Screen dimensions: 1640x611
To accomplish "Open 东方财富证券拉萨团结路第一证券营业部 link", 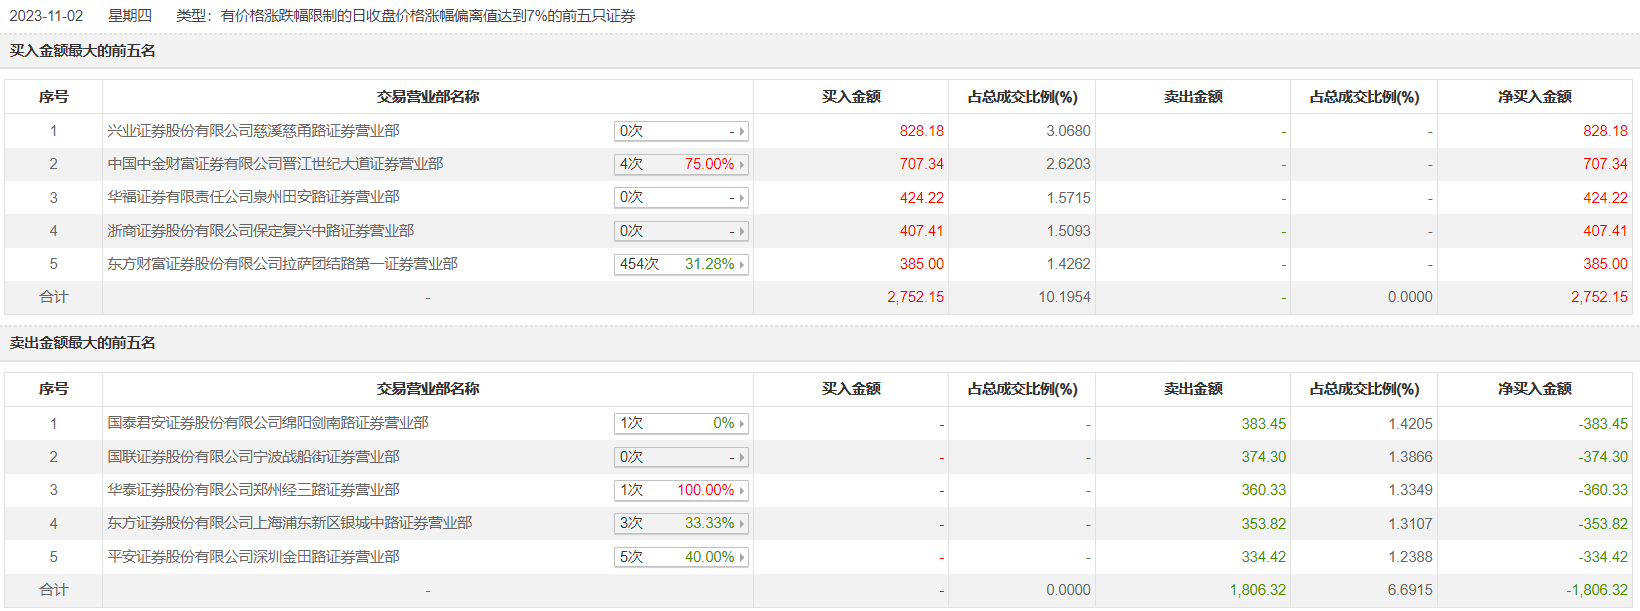I will 282,264.
